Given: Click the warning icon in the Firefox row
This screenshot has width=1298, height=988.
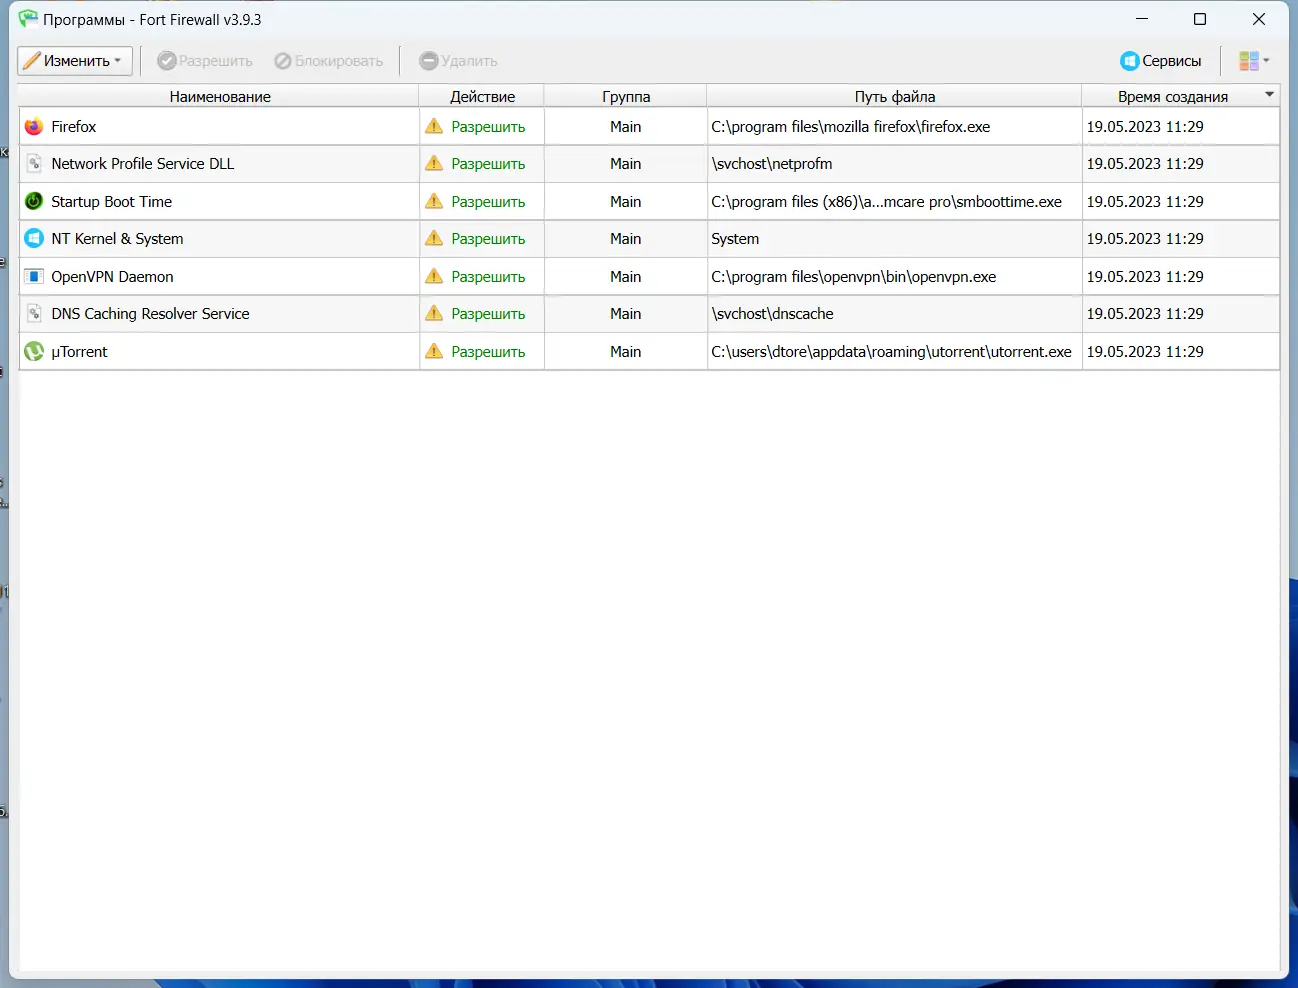Looking at the screenshot, I should [434, 127].
